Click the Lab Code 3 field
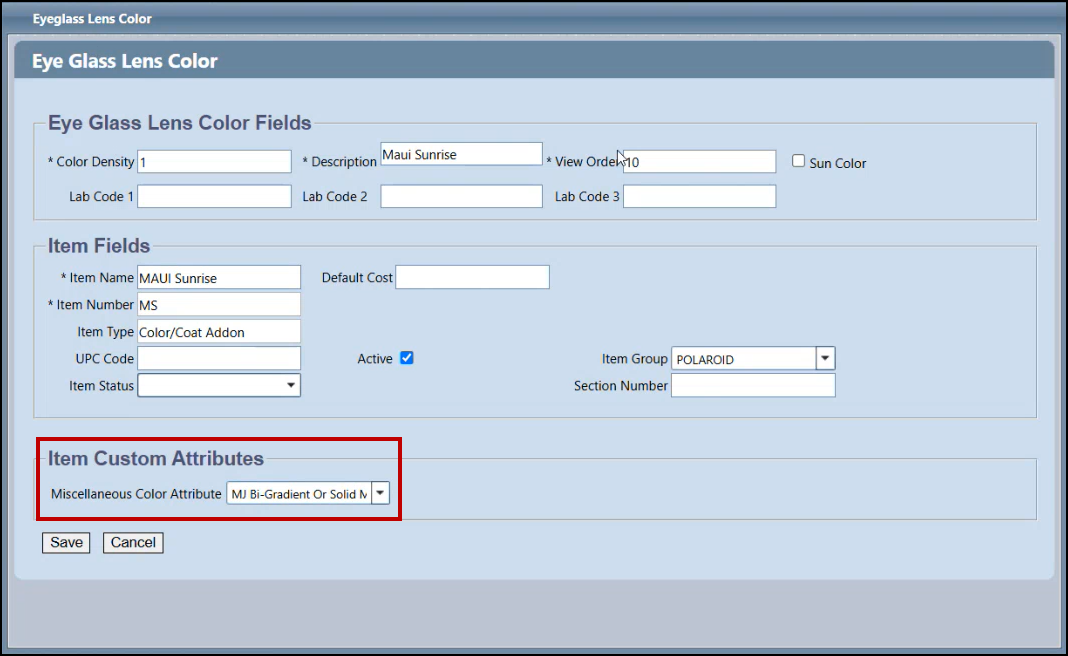Image resolution: width=1068 pixels, height=656 pixels. tap(699, 196)
